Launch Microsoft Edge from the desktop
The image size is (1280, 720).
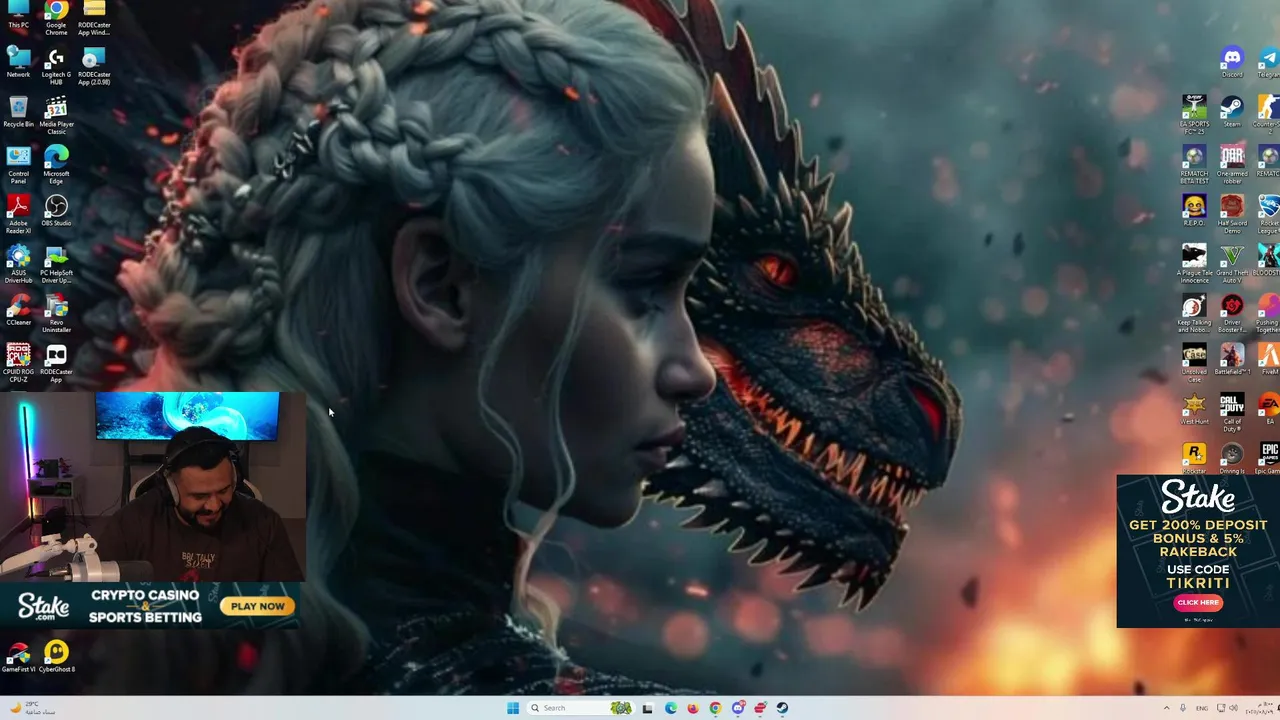coord(56,165)
